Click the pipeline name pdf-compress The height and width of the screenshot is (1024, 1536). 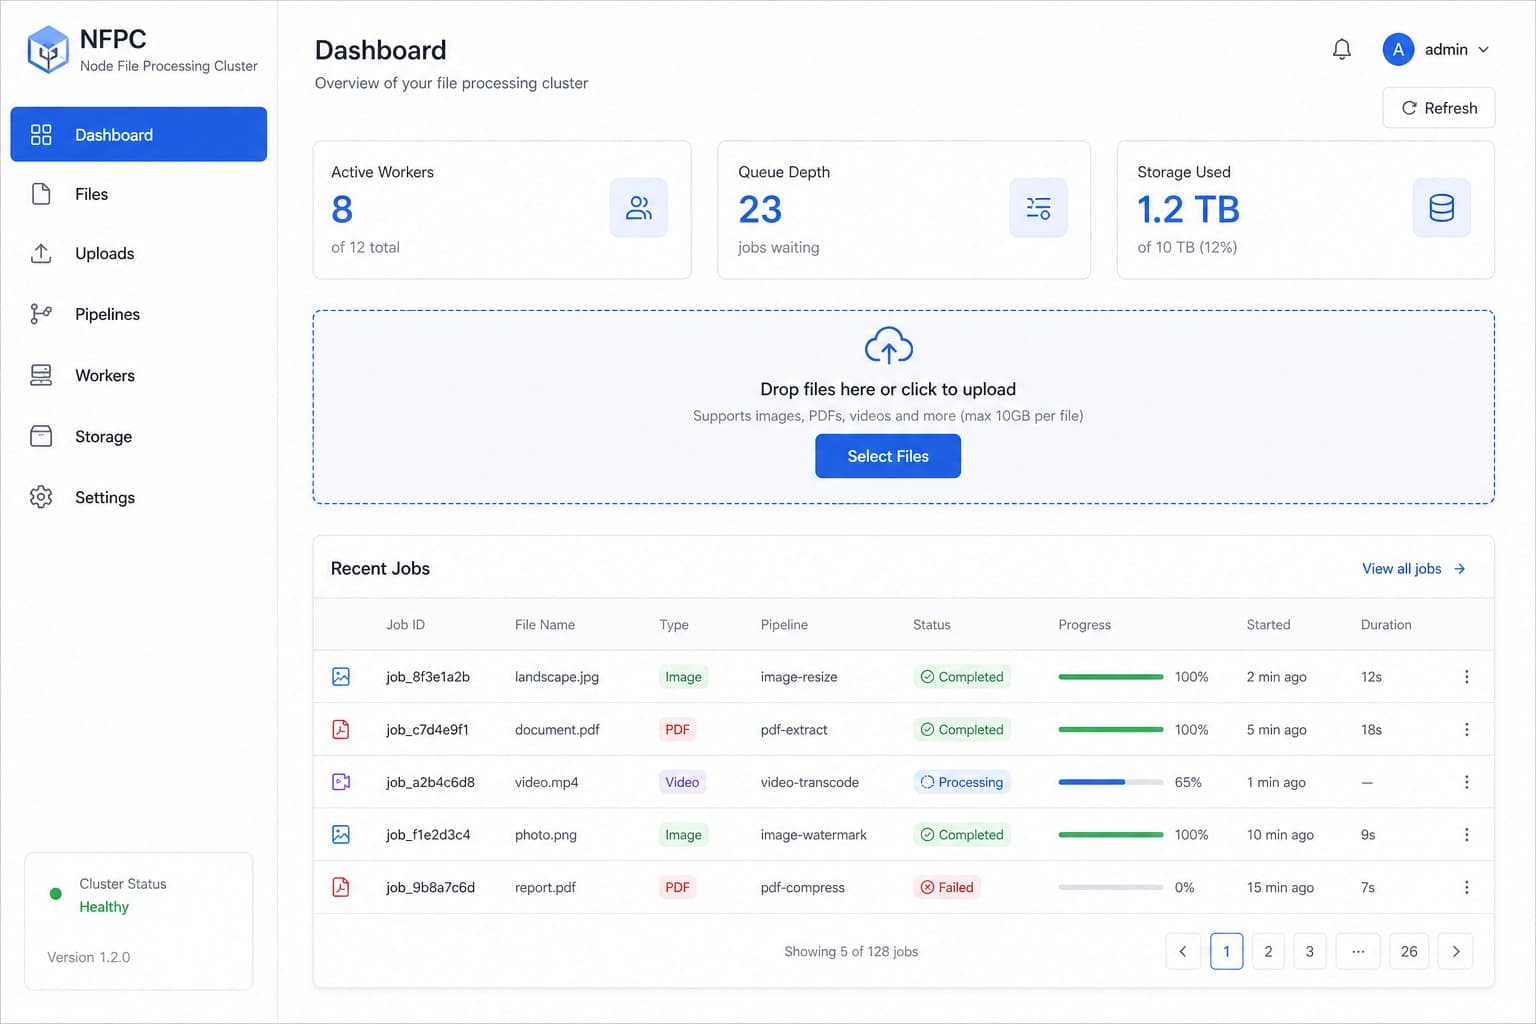pyautogui.click(x=802, y=887)
